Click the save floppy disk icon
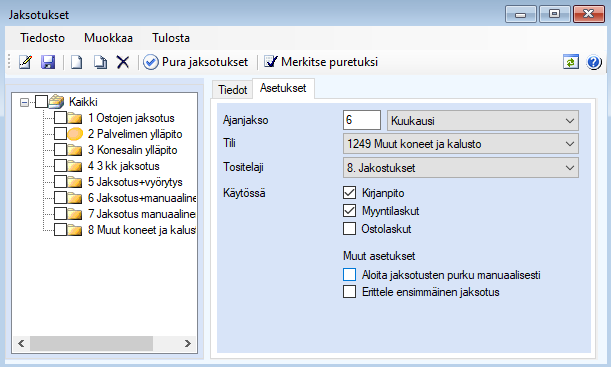Image resolution: width=611 pixels, height=367 pixels. pos(48,62)
